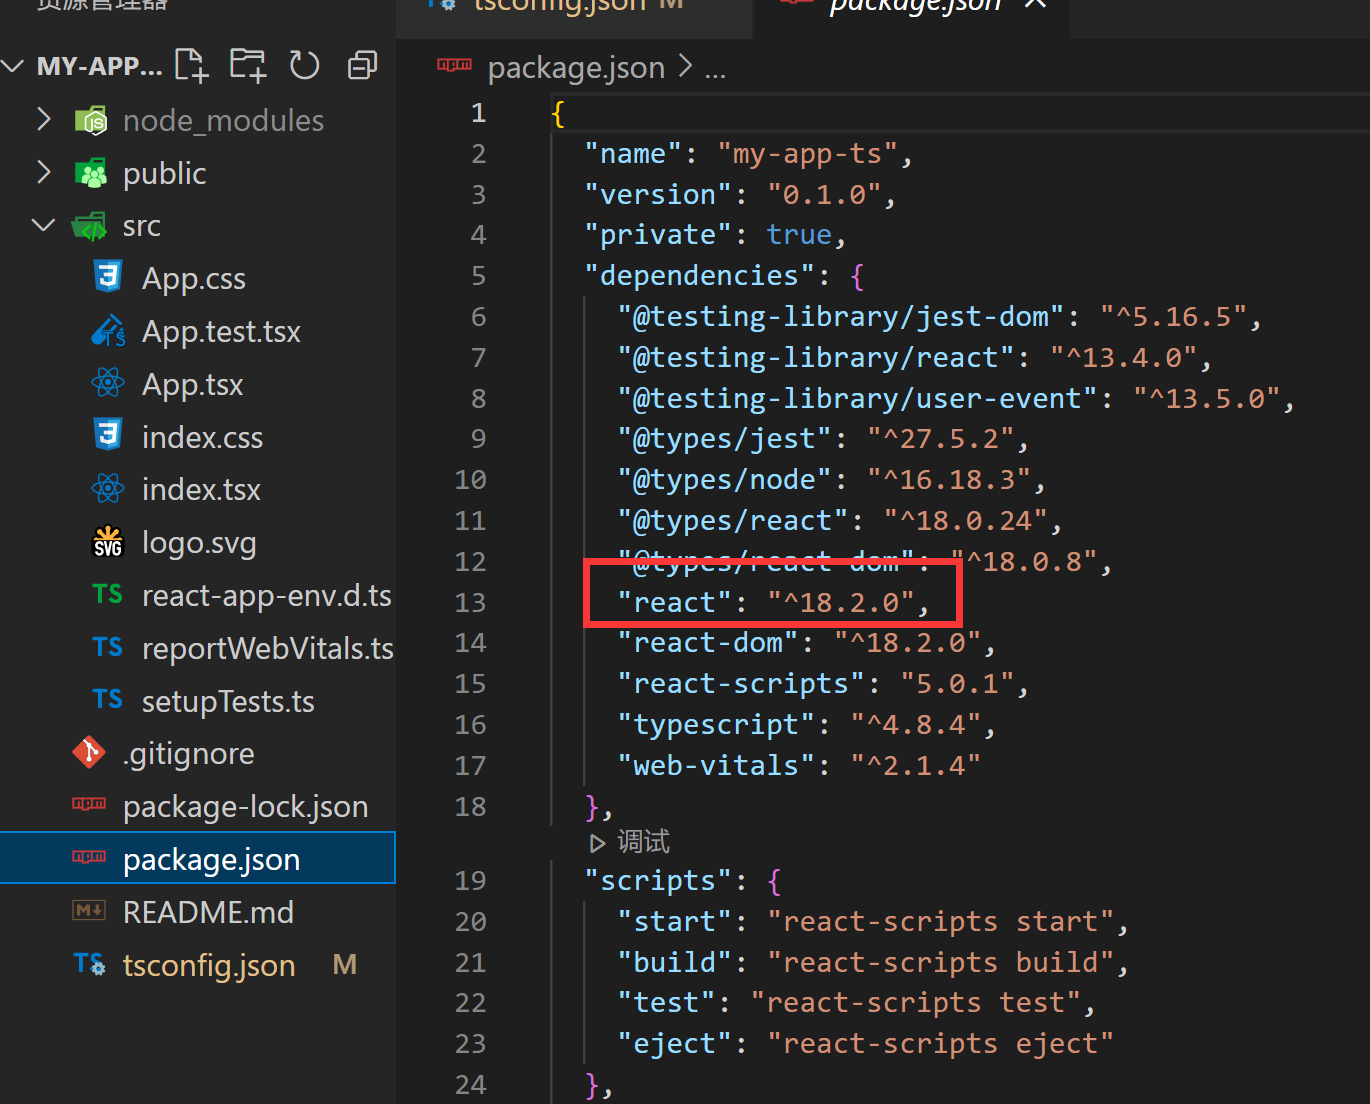Click the git icon beside .gitignore
This screenshot has height=1104, width=1370.
(x=89, y=753)
